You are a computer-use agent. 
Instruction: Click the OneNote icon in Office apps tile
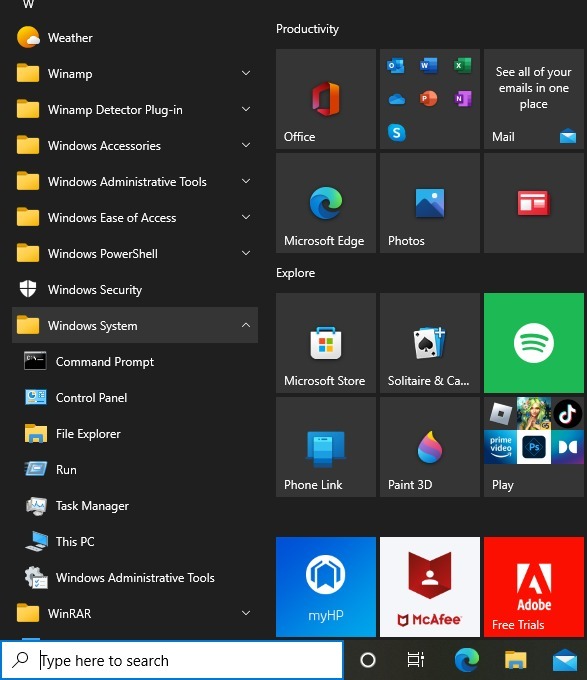(463, 99)
